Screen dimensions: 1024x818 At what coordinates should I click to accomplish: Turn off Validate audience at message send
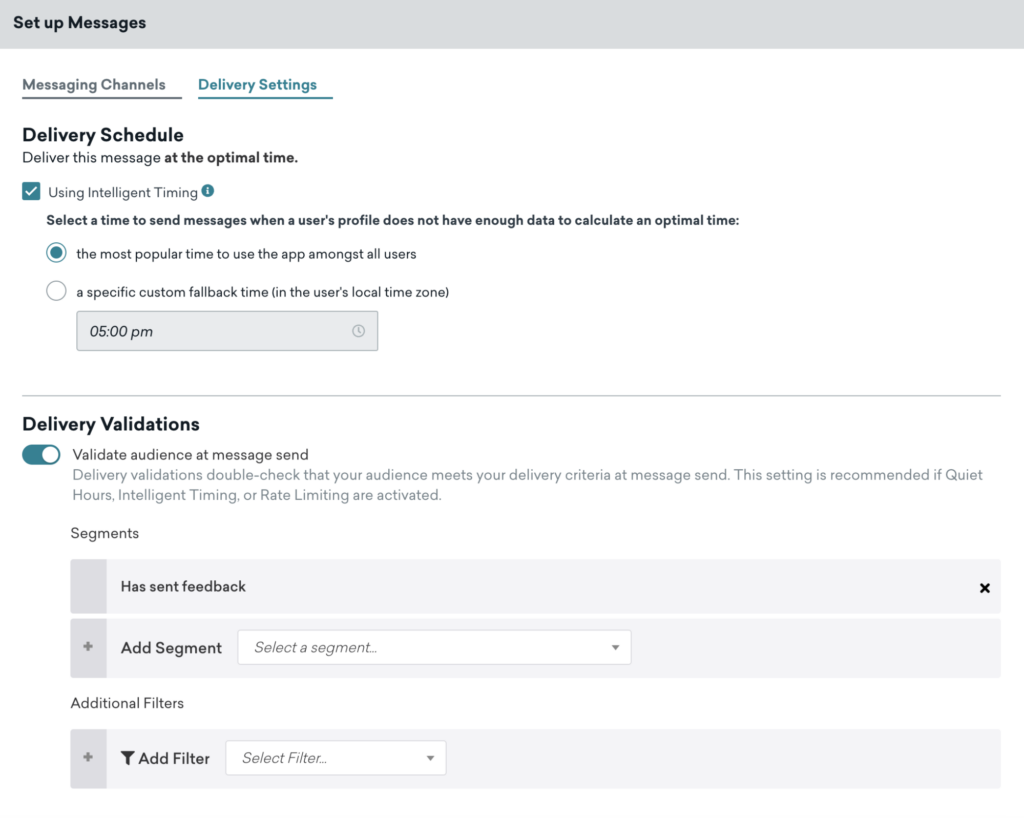click(x=41, y=455)
